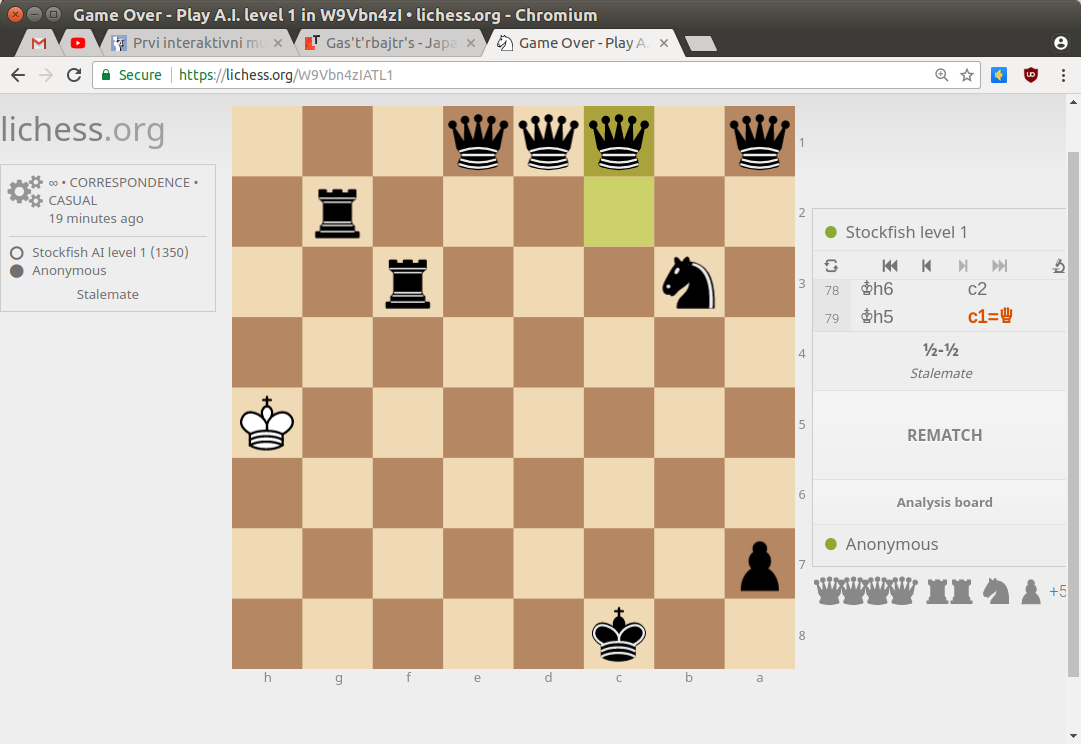Select the c1=Q promotion move

click(990, 316)
